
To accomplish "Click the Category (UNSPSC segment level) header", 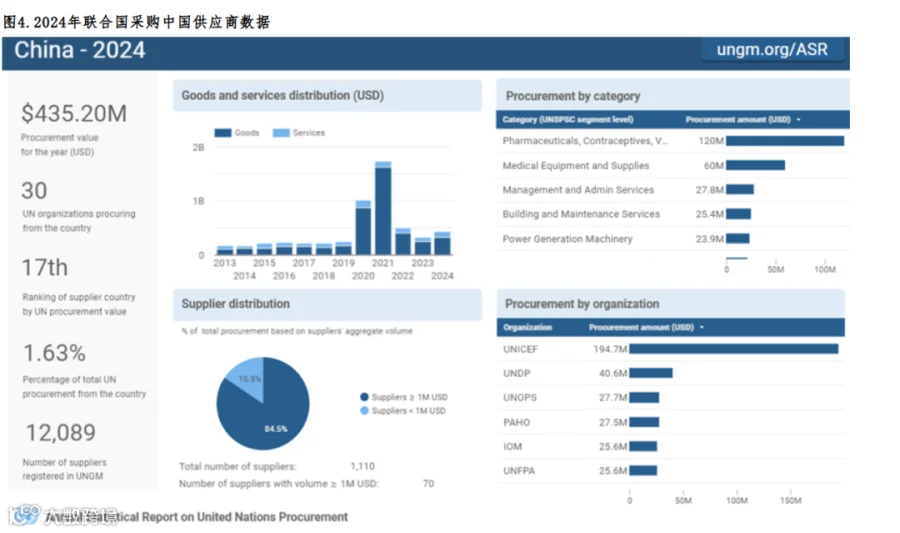I will point(568,119).
